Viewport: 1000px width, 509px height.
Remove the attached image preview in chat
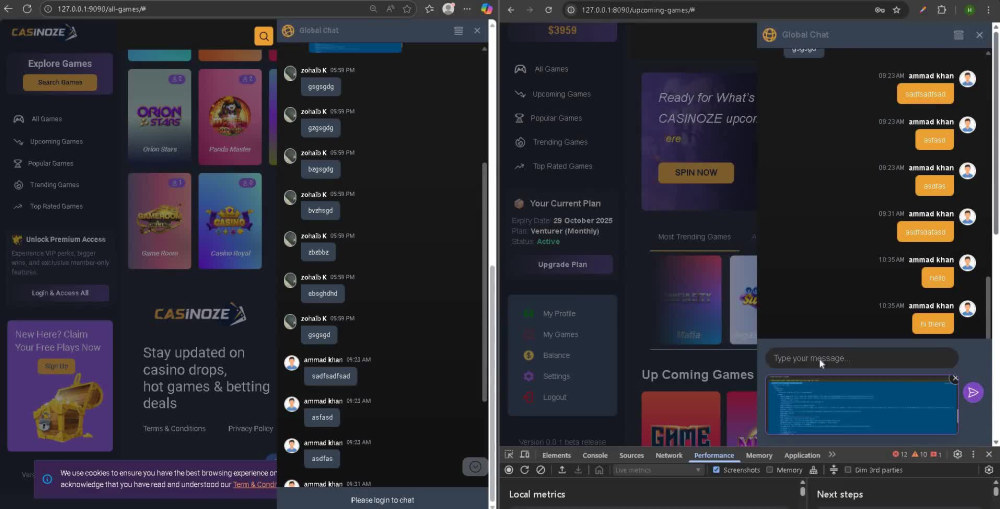pyautogui.click(x=955, y=379)
